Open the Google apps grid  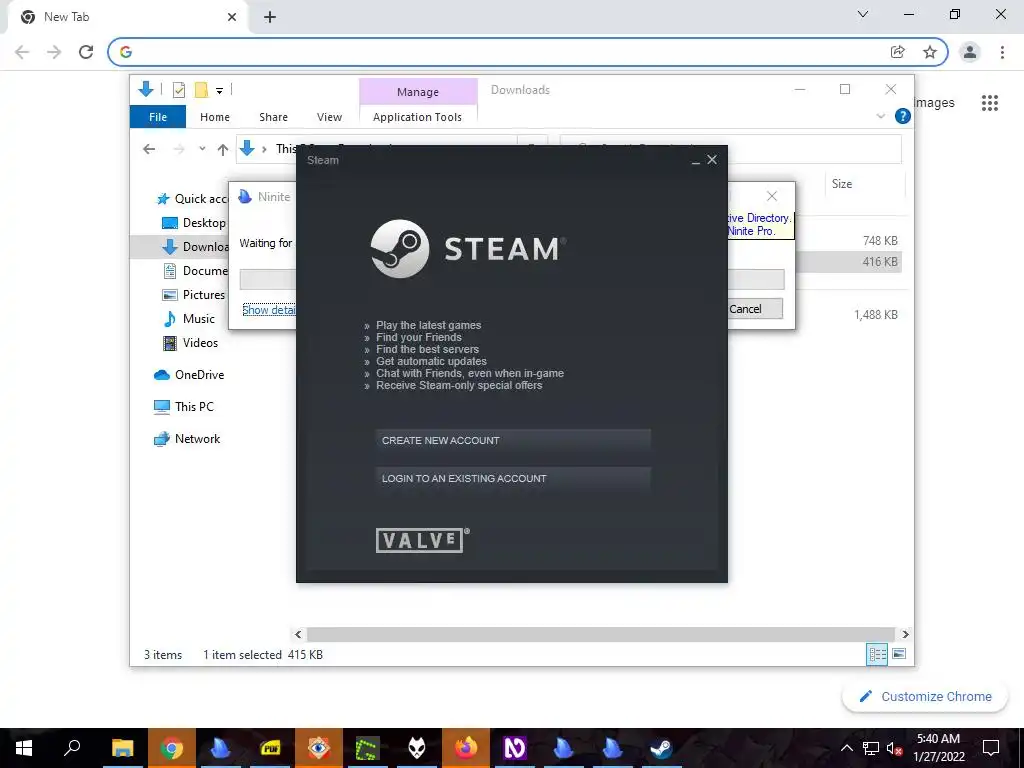[x=990, y=103]
